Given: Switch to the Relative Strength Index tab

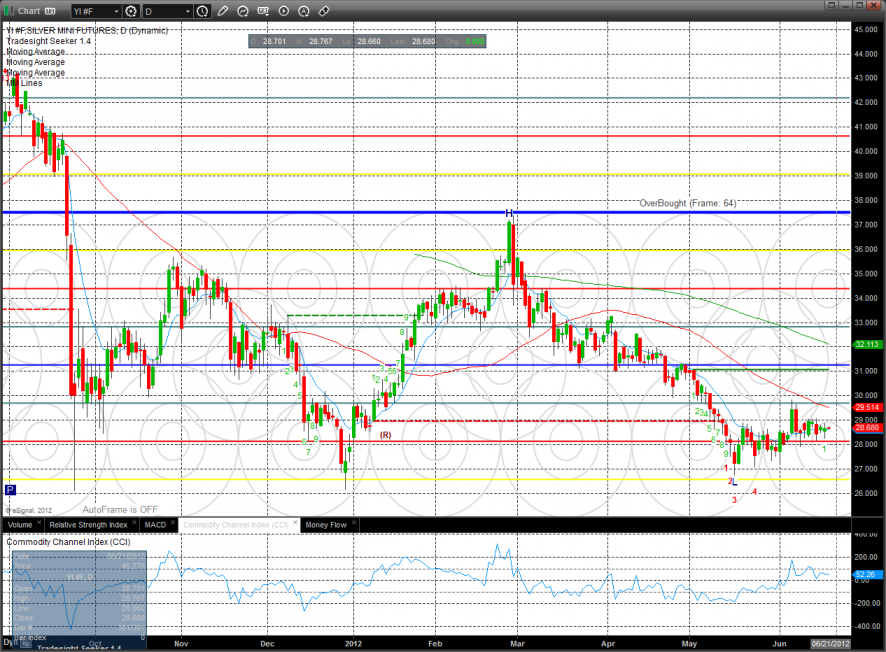Looking at the screenshot, I should (x=88, y=524).
